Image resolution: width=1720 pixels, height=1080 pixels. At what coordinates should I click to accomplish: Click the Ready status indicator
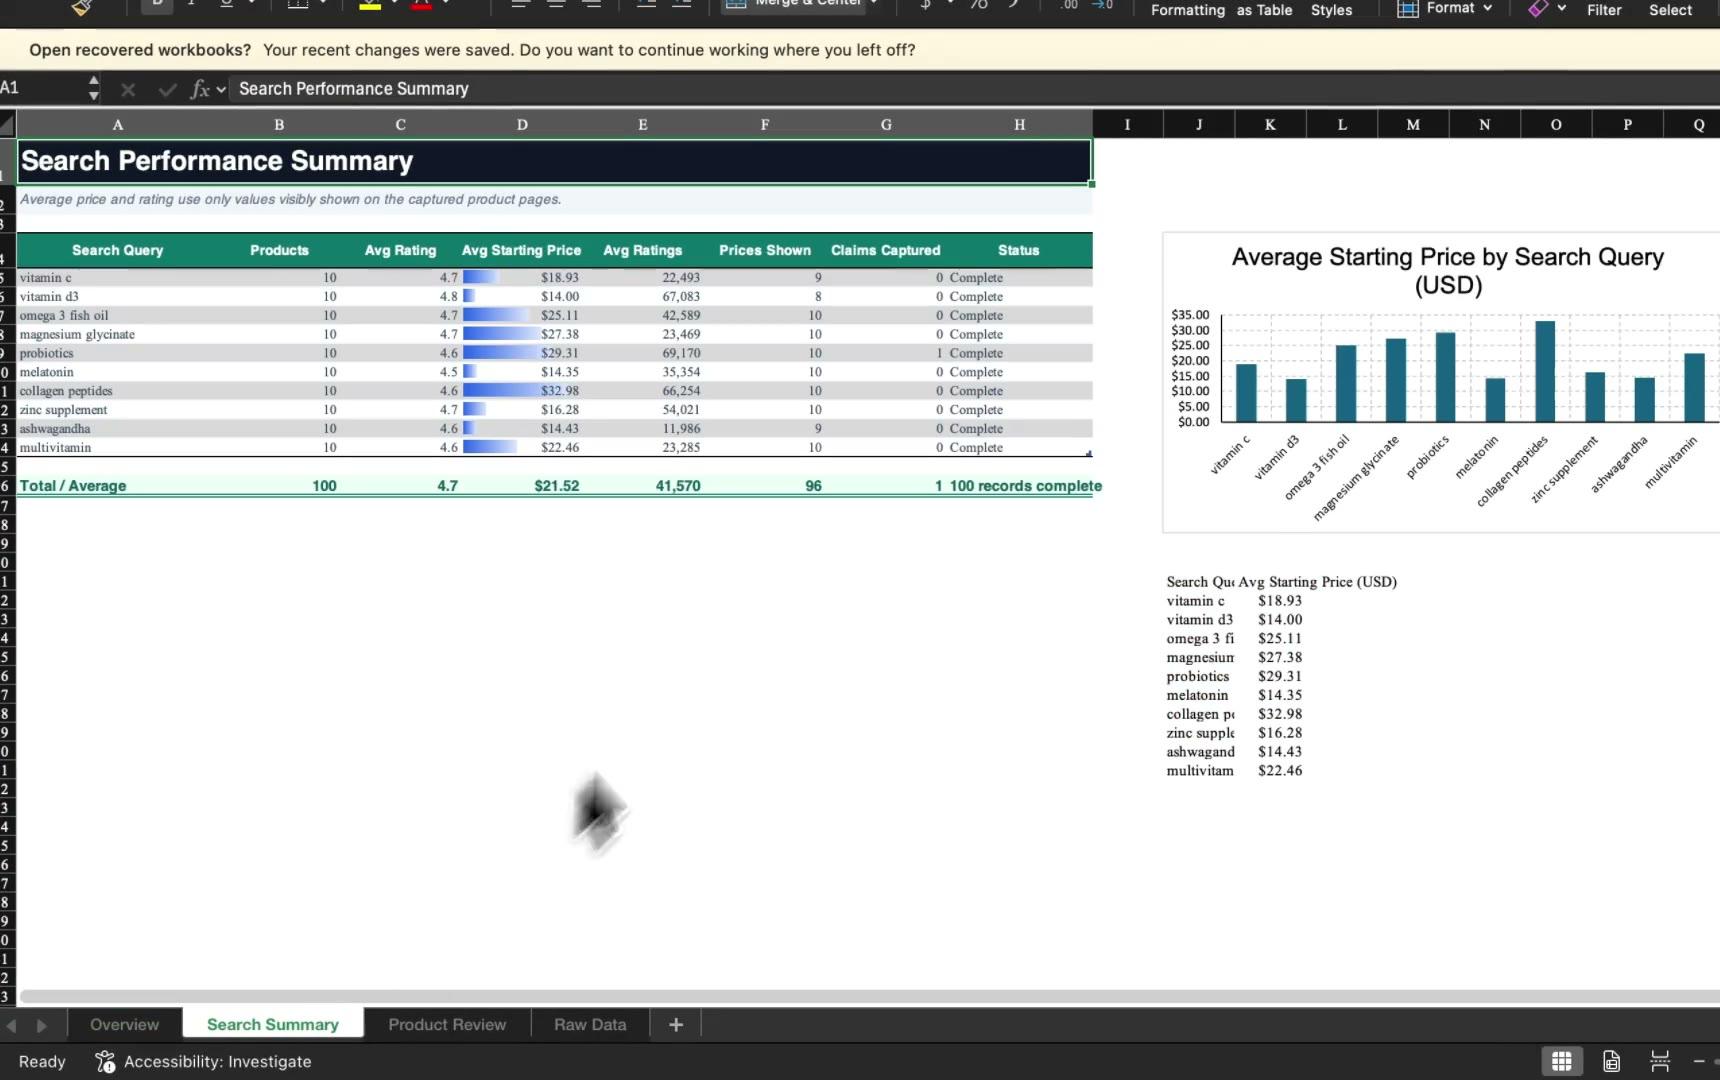pyautogui.click(x=42, y=1061)
